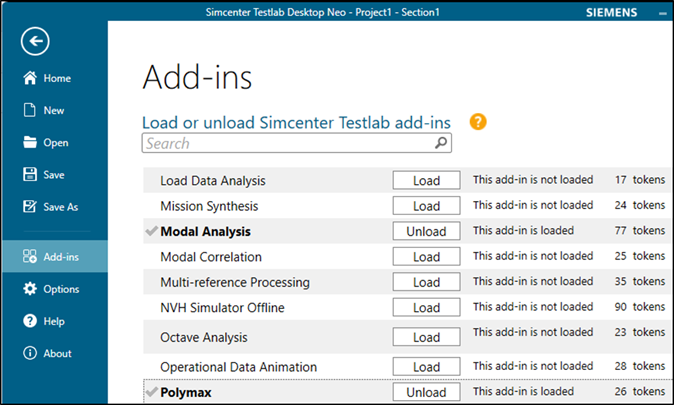The height and width of the screenshot is (405, 674).
Task: Click the add-ins Search input field
Action: click(x=285, y=144)
